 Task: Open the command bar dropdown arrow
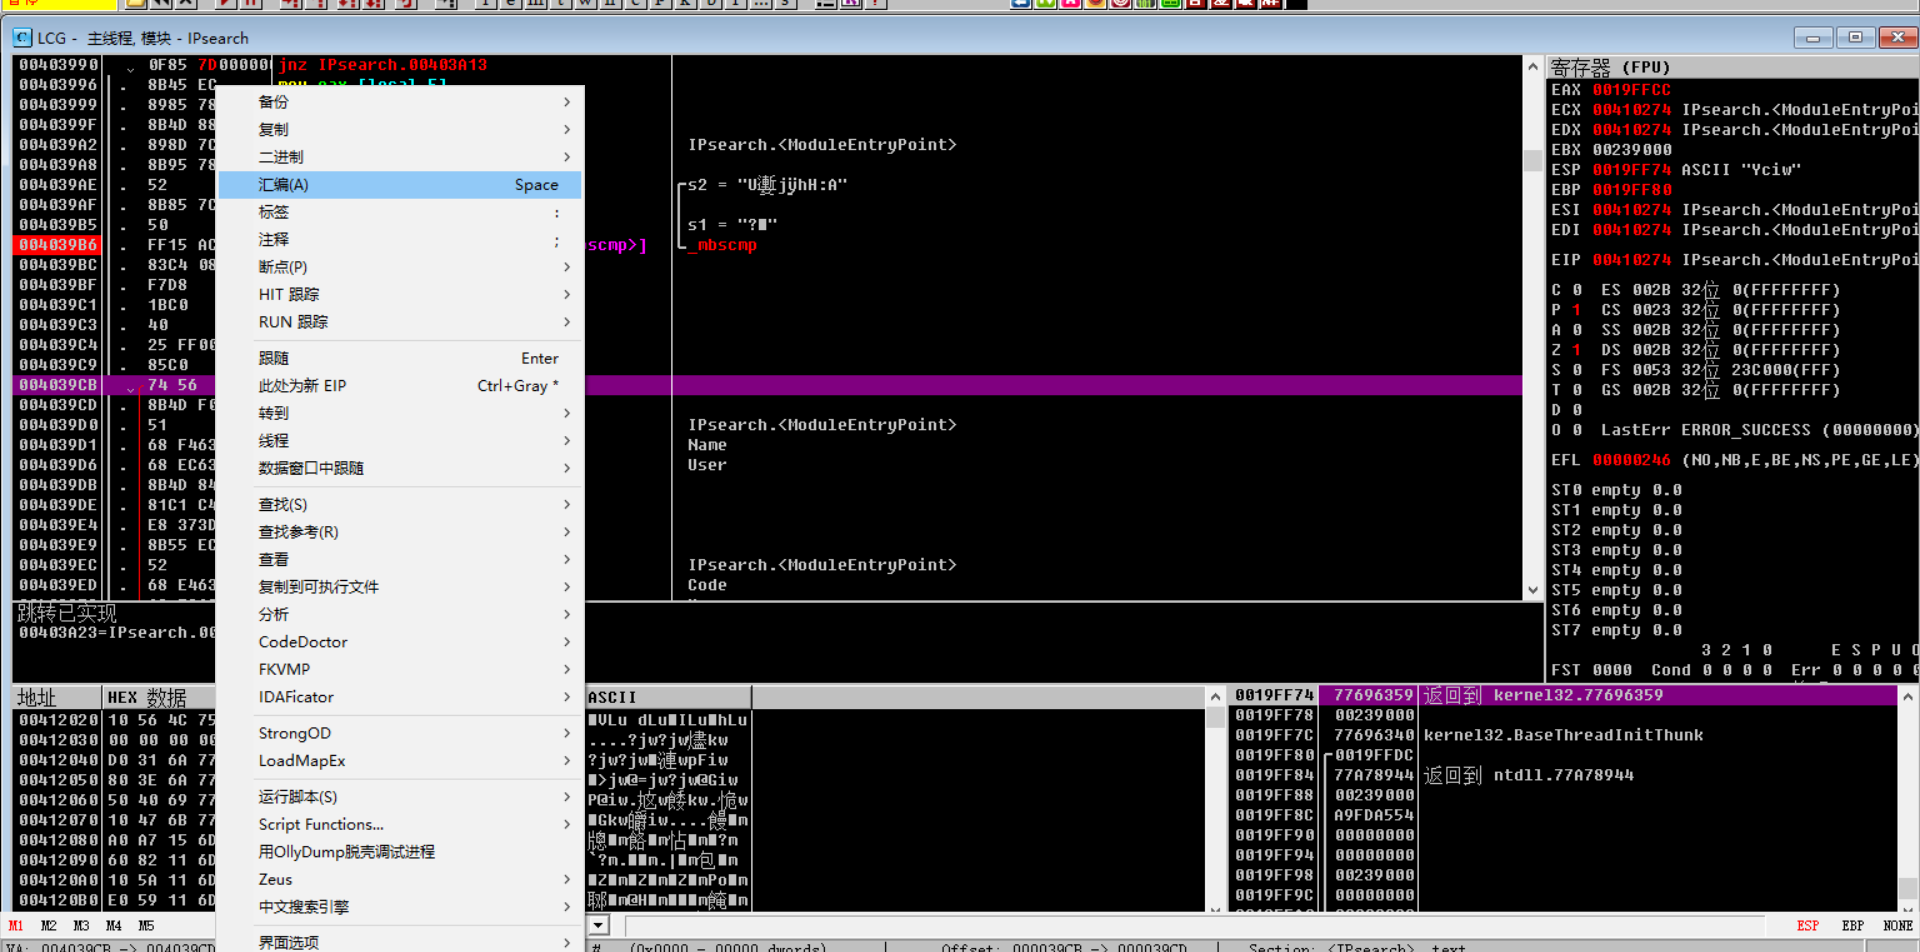click(x=599, y=926)
